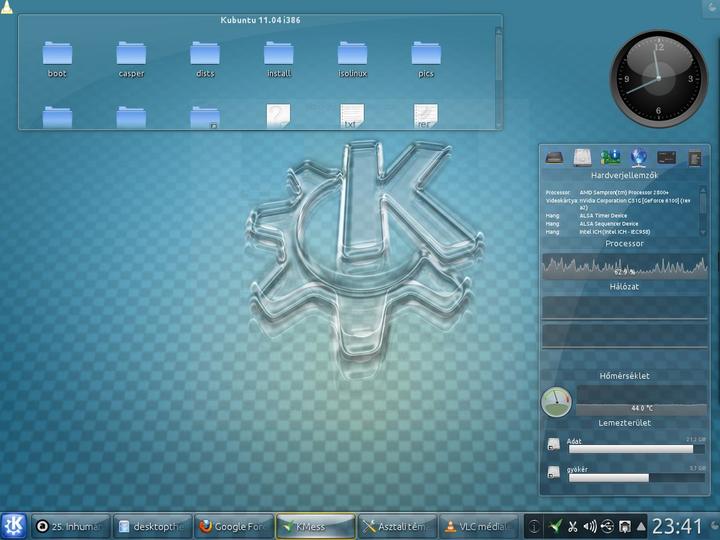The image size is (720, 540).
Task: Switch to VLC médialejátszó taskbar window
Action: tap(479, 526)
